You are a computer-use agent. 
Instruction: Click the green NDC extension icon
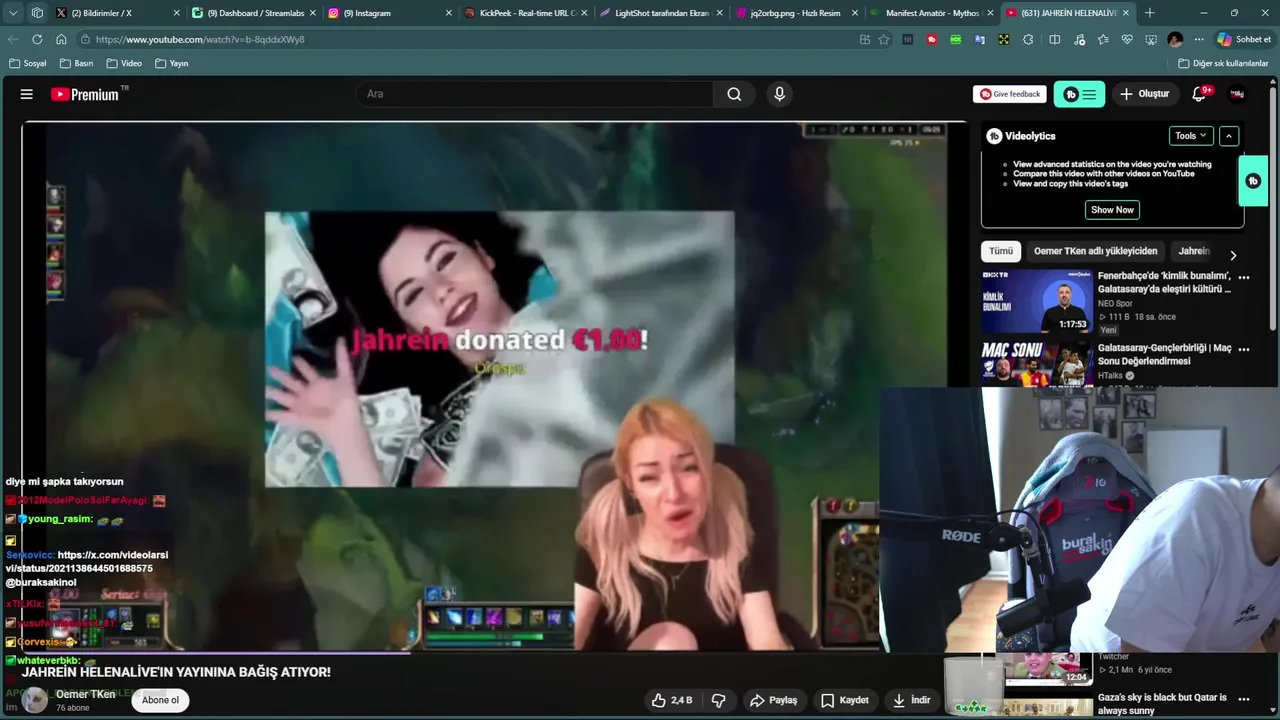(x=956, y=39)
